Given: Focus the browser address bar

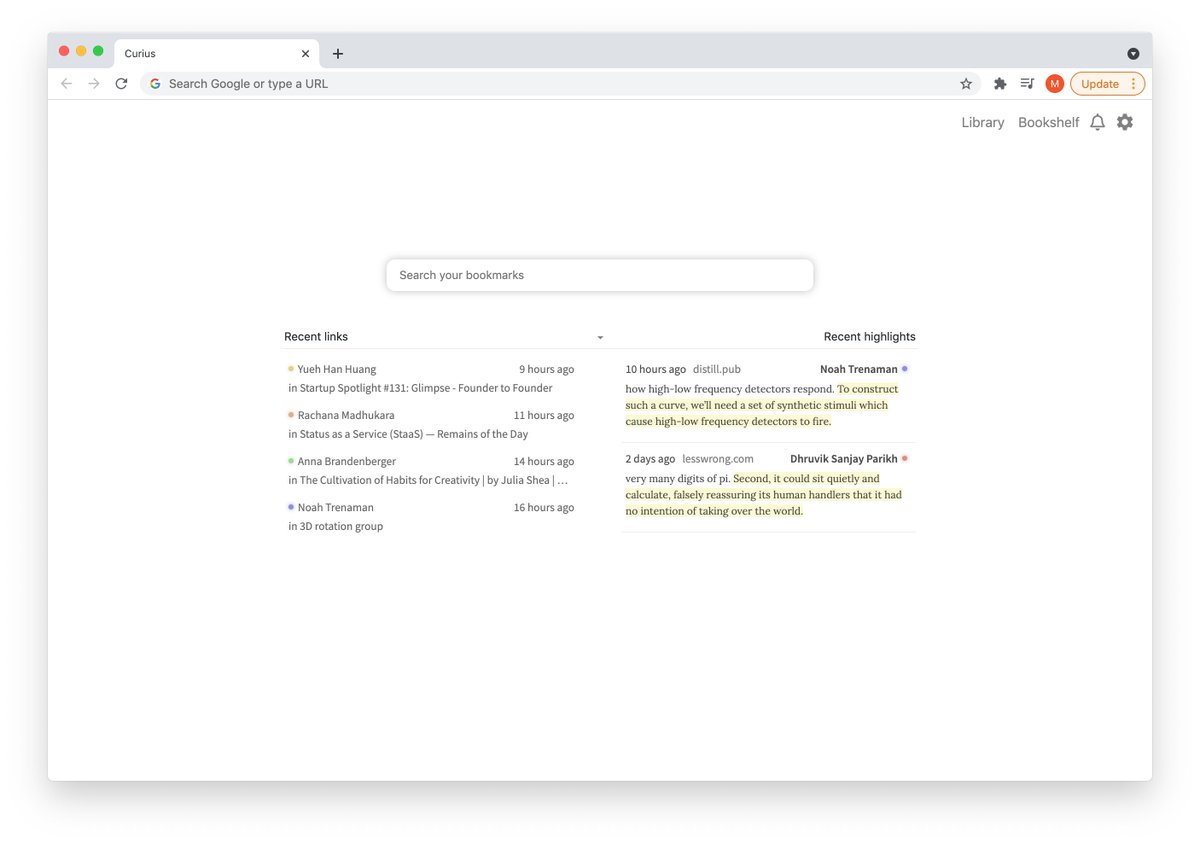Looking at the screenshot, I should pyautogui.click(x=560, y=84).
